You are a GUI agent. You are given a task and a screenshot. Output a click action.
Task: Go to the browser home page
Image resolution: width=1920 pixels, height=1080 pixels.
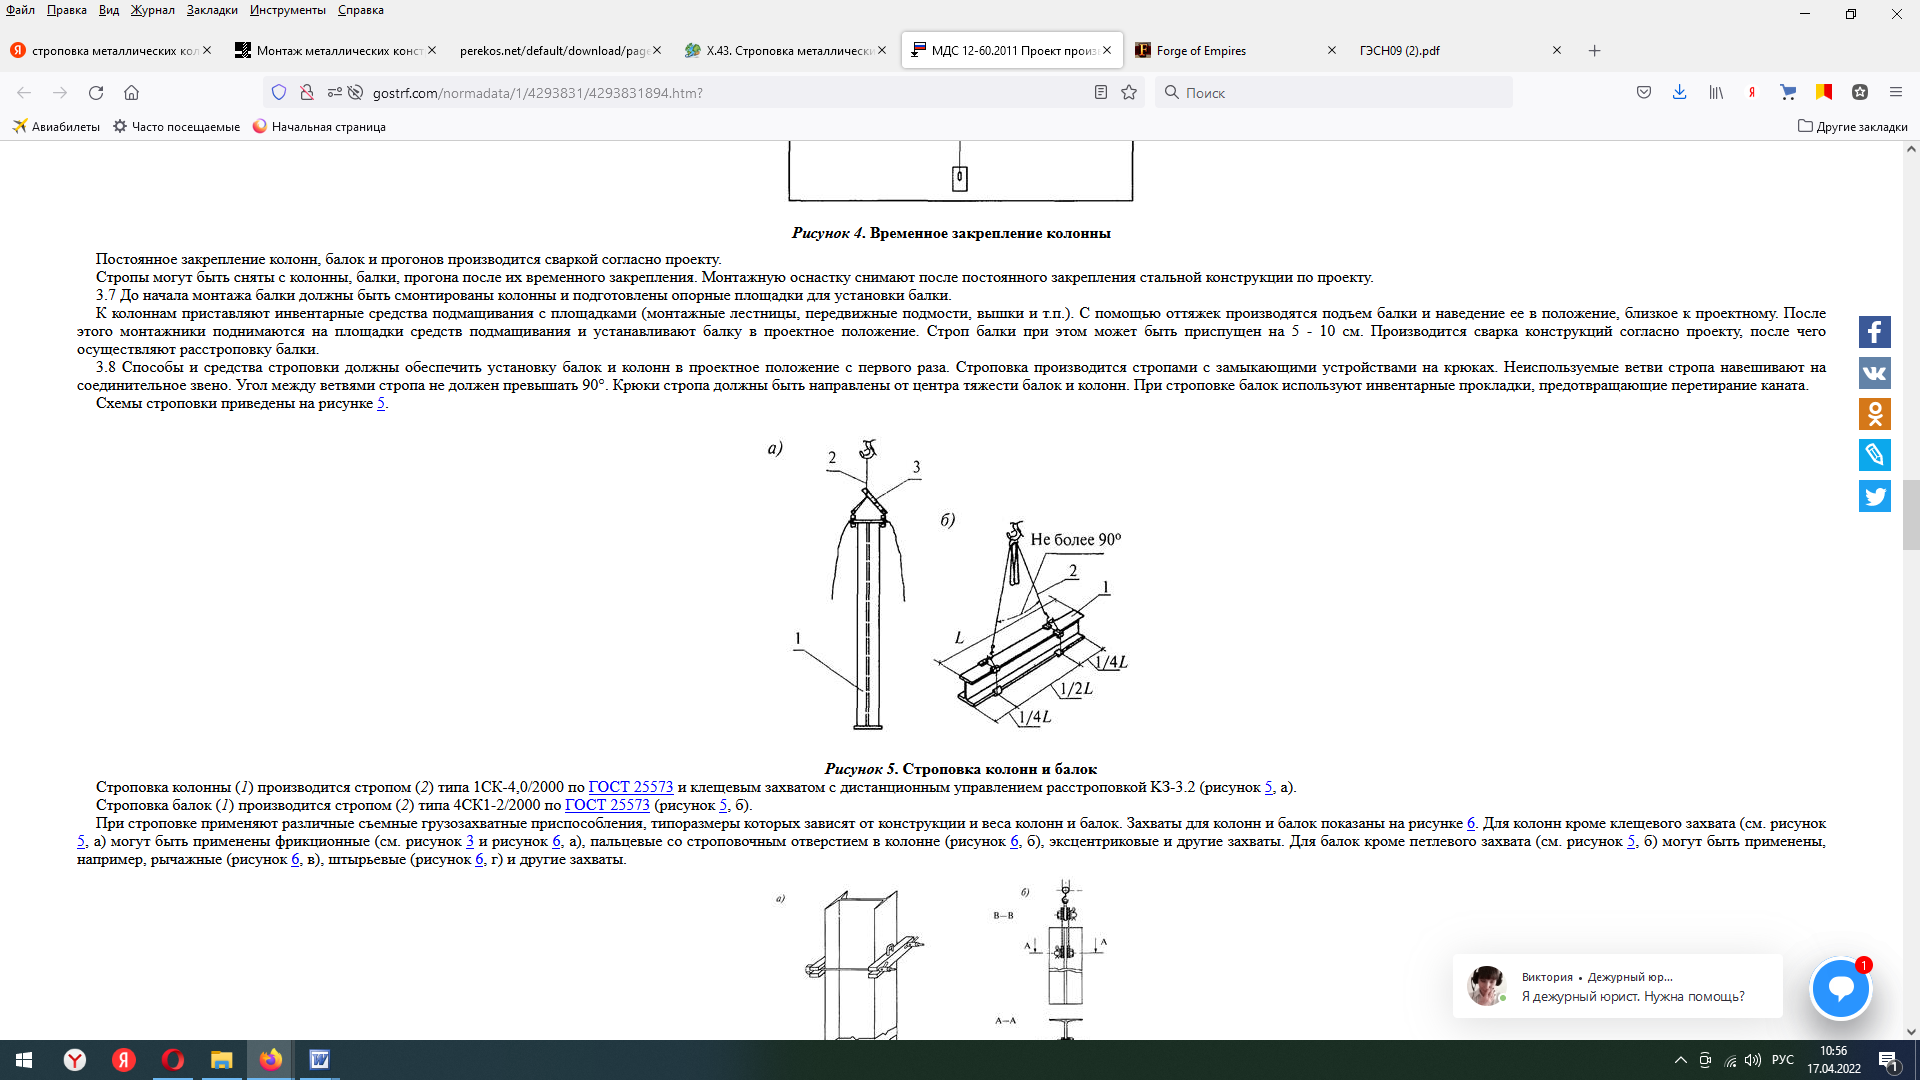point(131,92)
